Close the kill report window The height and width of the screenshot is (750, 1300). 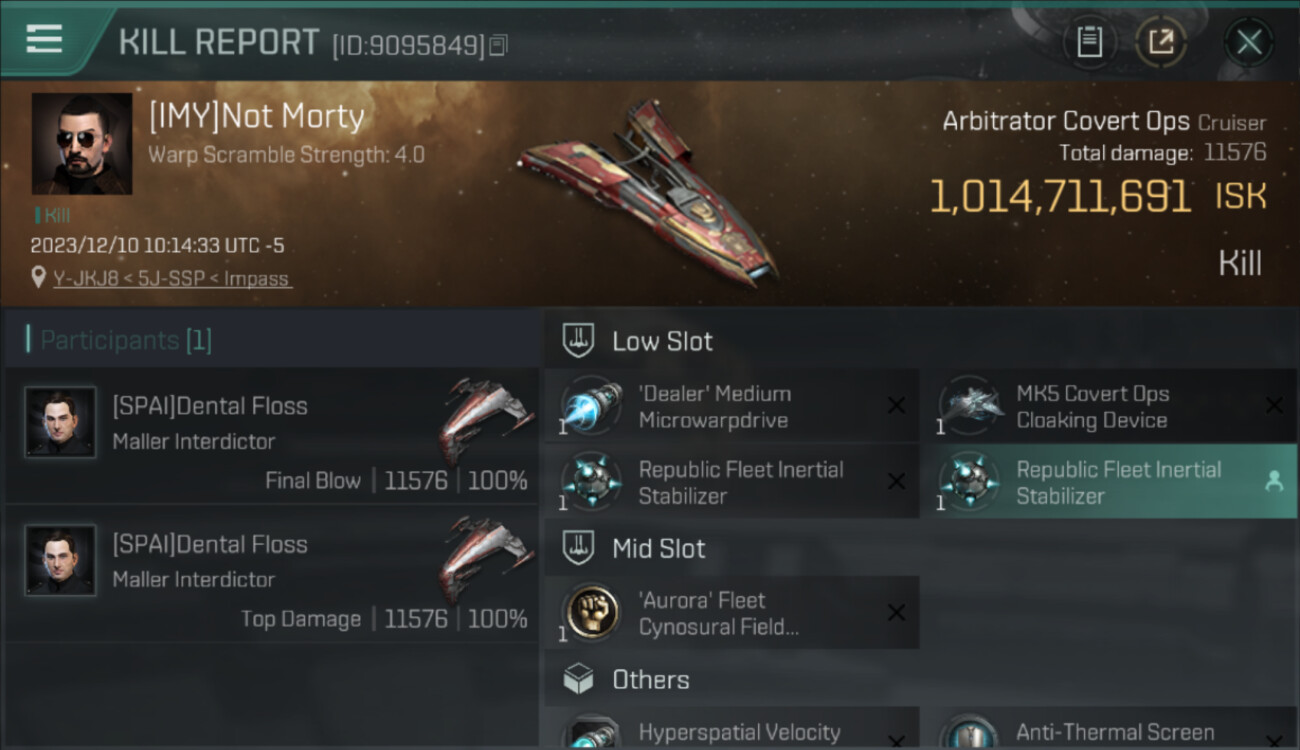(x=1249, y=42)
